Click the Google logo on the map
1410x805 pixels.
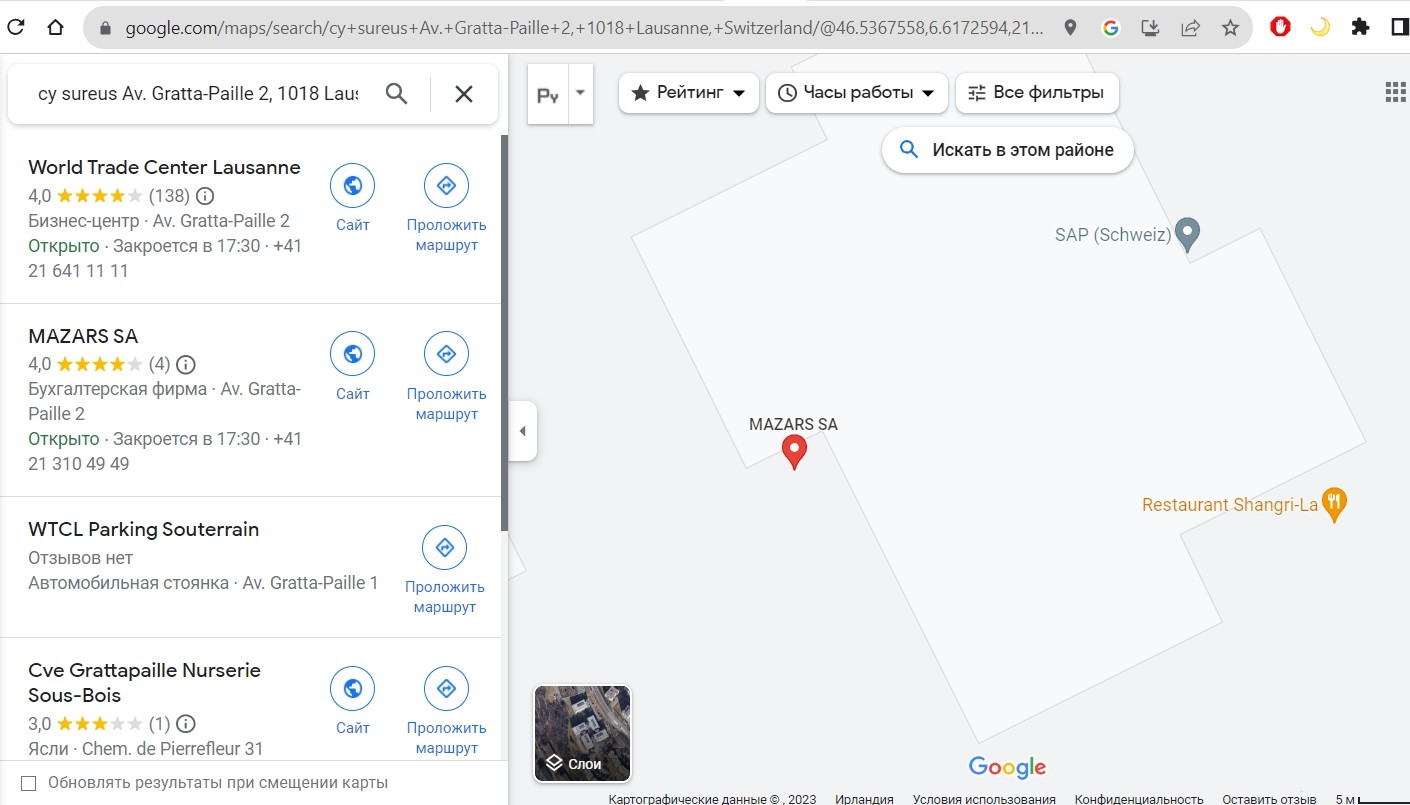(1007, 767)
